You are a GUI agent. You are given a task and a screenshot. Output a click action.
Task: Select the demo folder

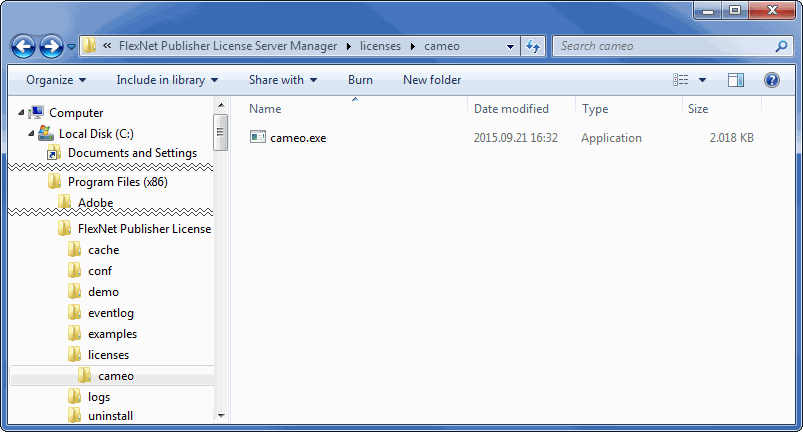click(103, 292)
